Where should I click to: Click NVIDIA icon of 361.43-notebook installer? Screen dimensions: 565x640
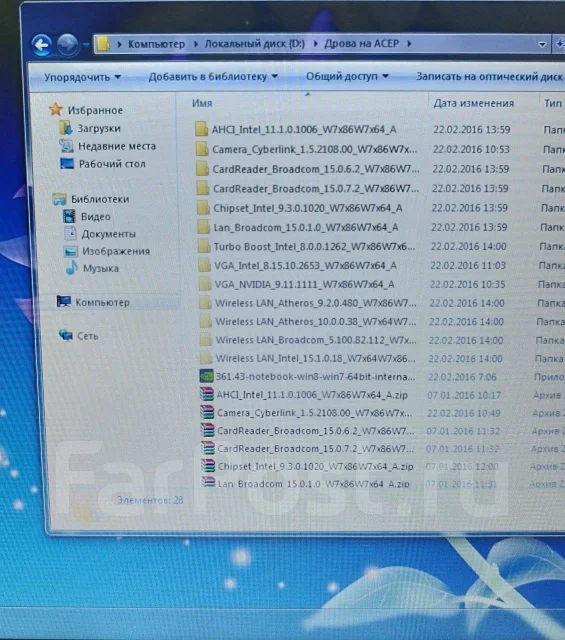click(207, 376)
